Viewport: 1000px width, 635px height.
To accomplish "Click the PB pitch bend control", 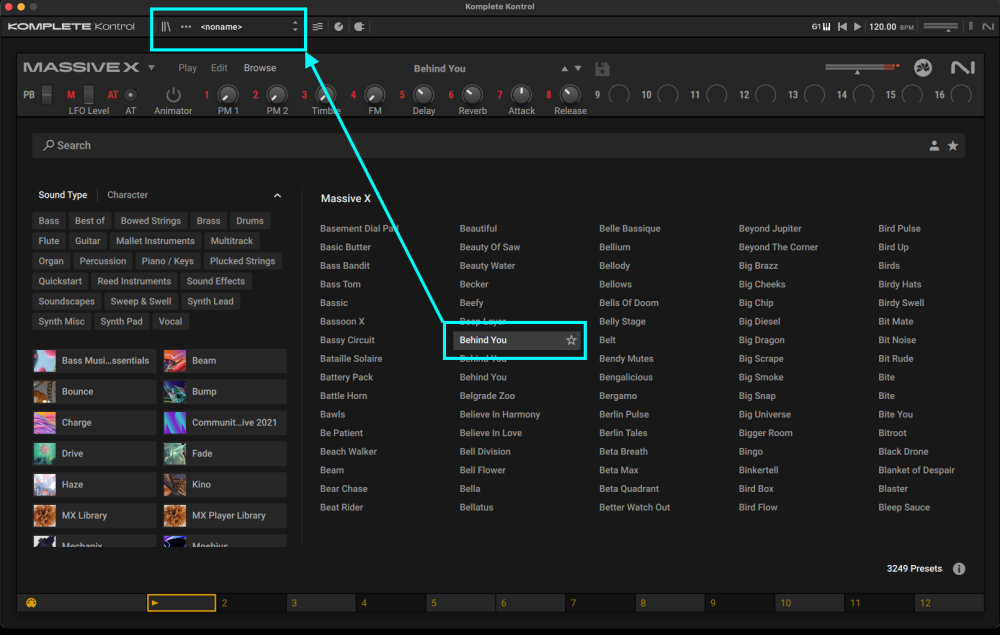I will tap(47, 95).
